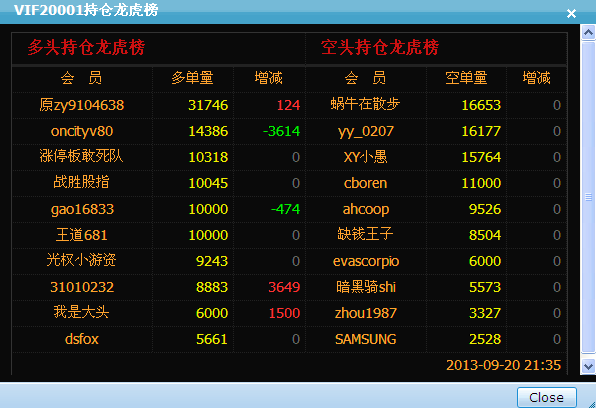Screen dimensions: 596x408
Task: Click 空头持仓龙虎榜 section title
Action: coord(380,48)
